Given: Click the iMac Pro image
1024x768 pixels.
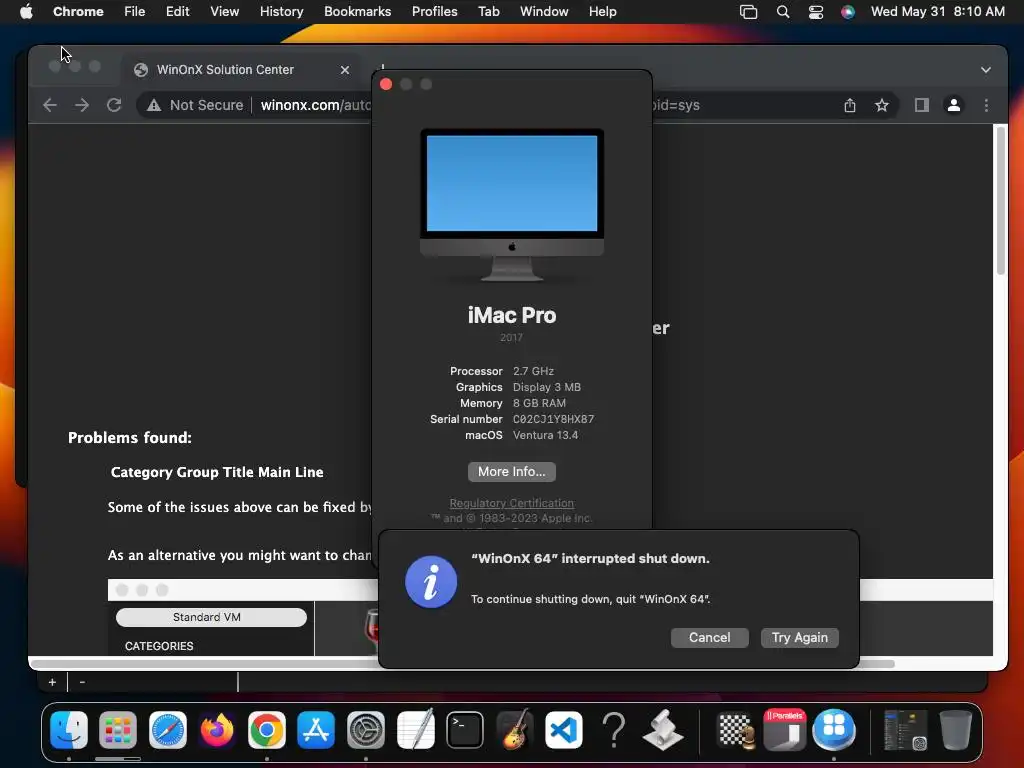Looking at the screenshot, I should pos(512,204).
